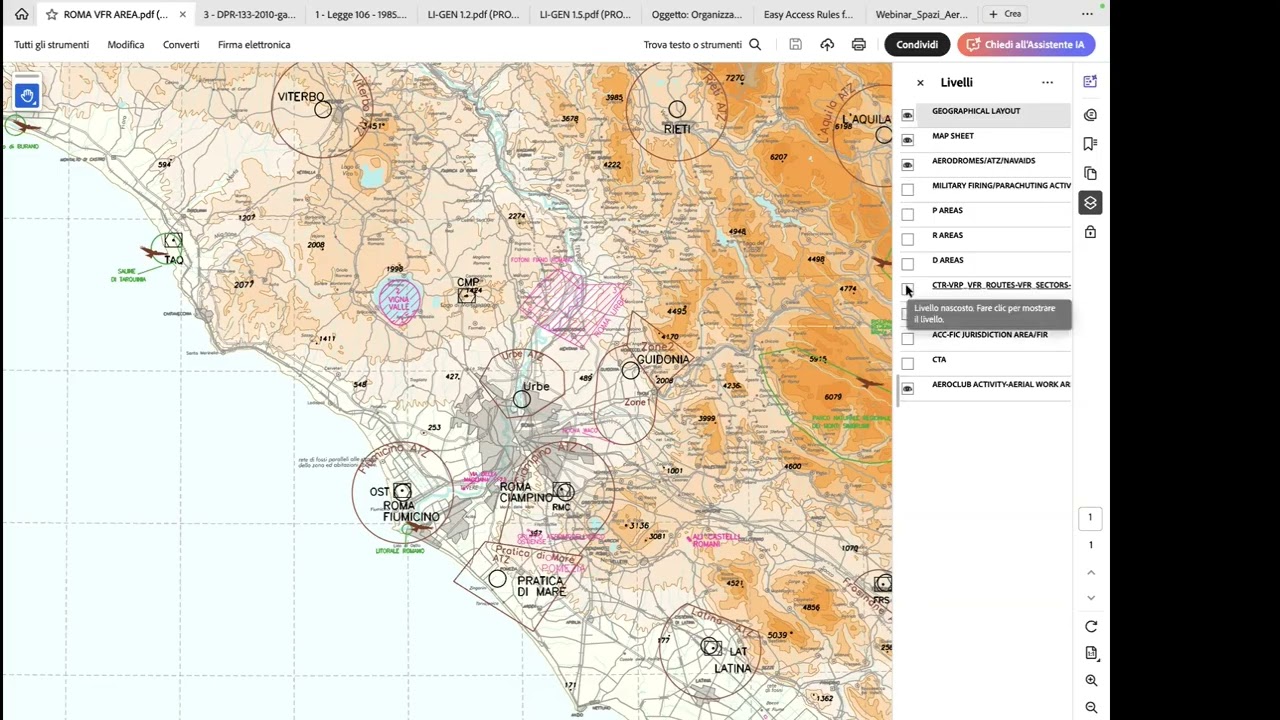Select the hand pan tool
The height and width of the screenshot is (720, 1280).
coord(27,96)
